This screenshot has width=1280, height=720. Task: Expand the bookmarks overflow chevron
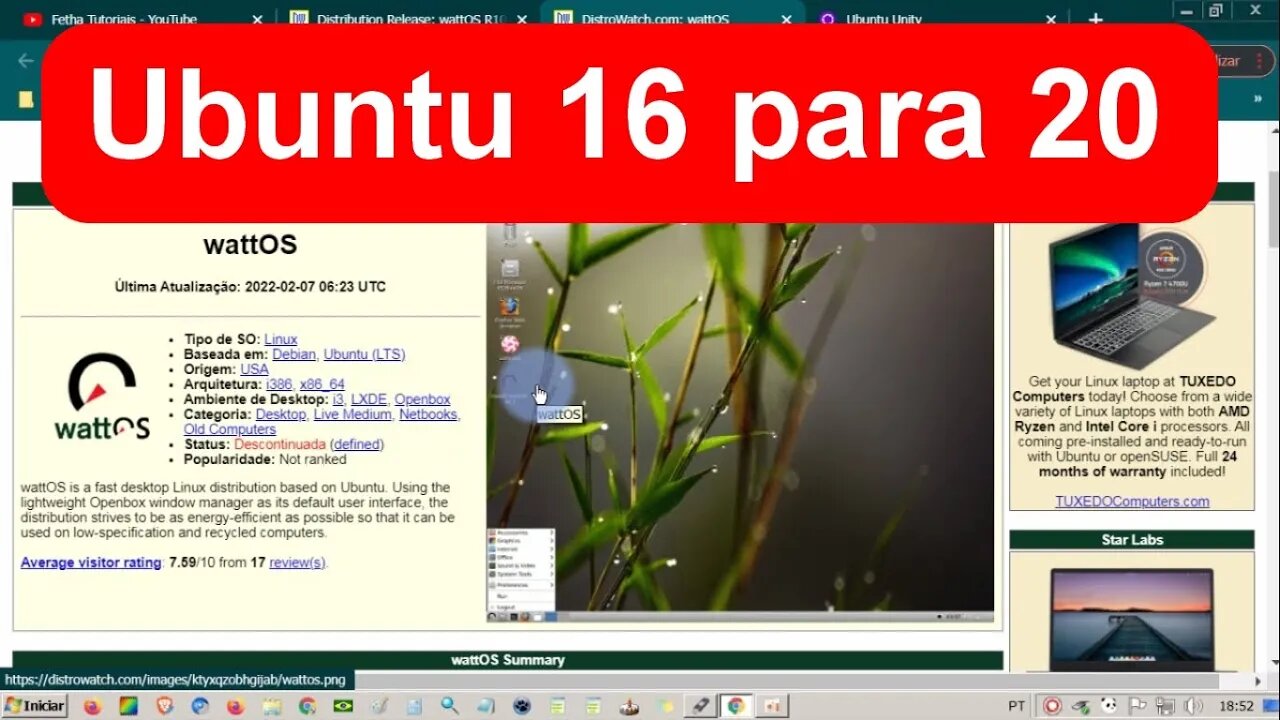pyautogui.click(x=1257, y=99)
